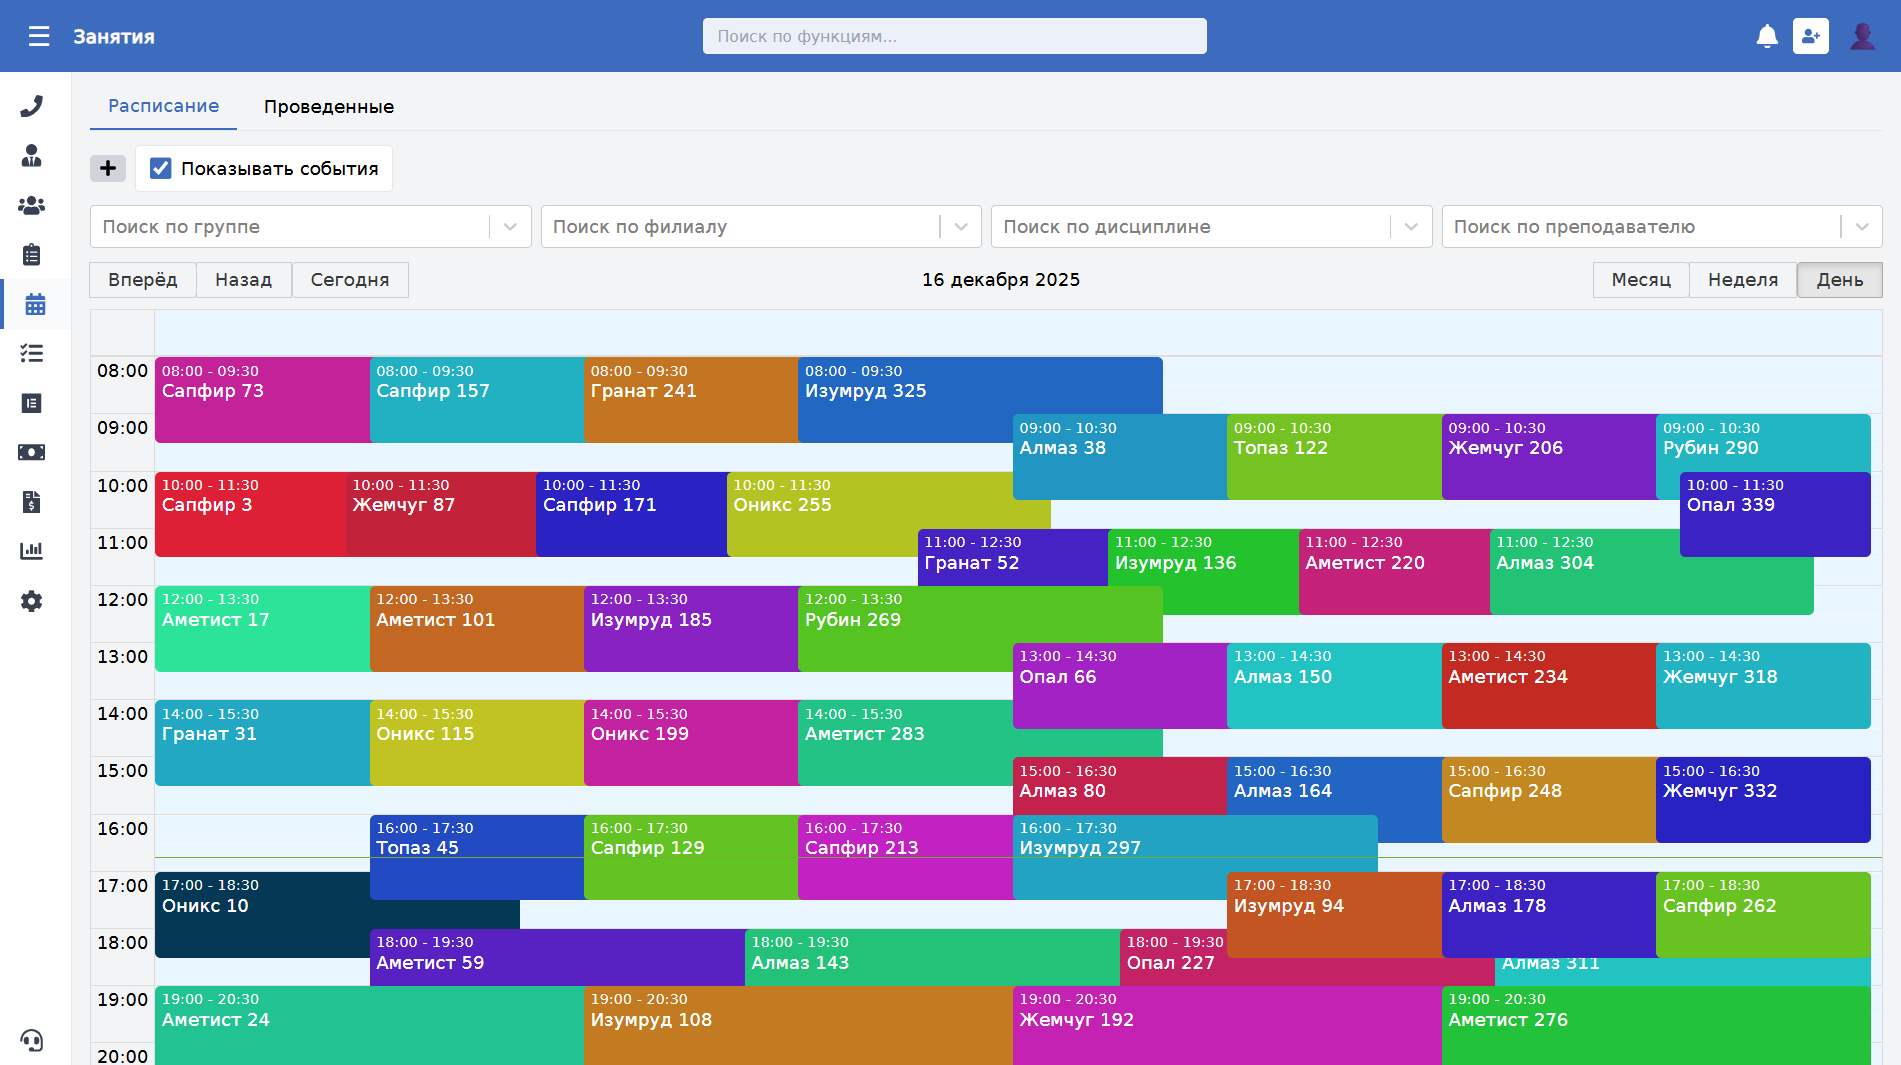
Task: Open the user profile avatar
Action: pyautogui.click(x=1862, y=37)
